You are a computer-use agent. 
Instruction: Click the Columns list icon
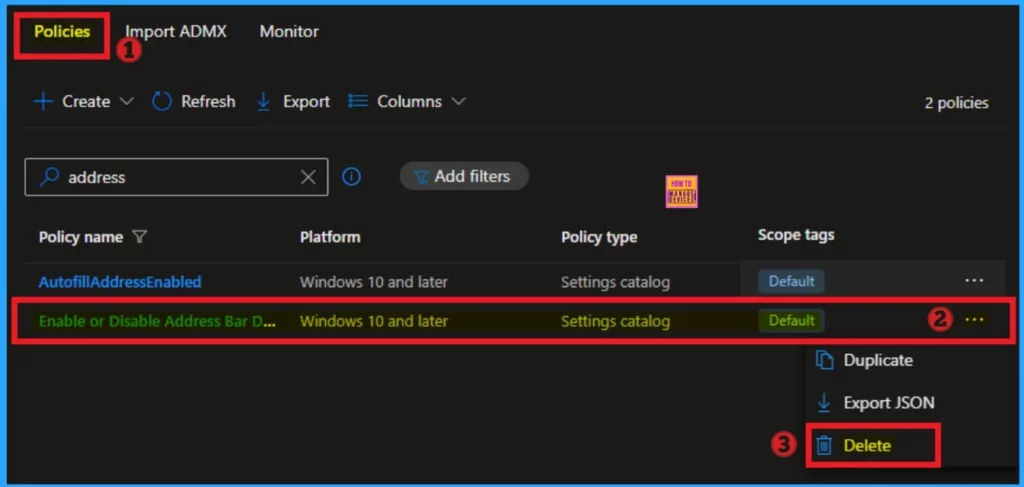click(x=358, y=101)
